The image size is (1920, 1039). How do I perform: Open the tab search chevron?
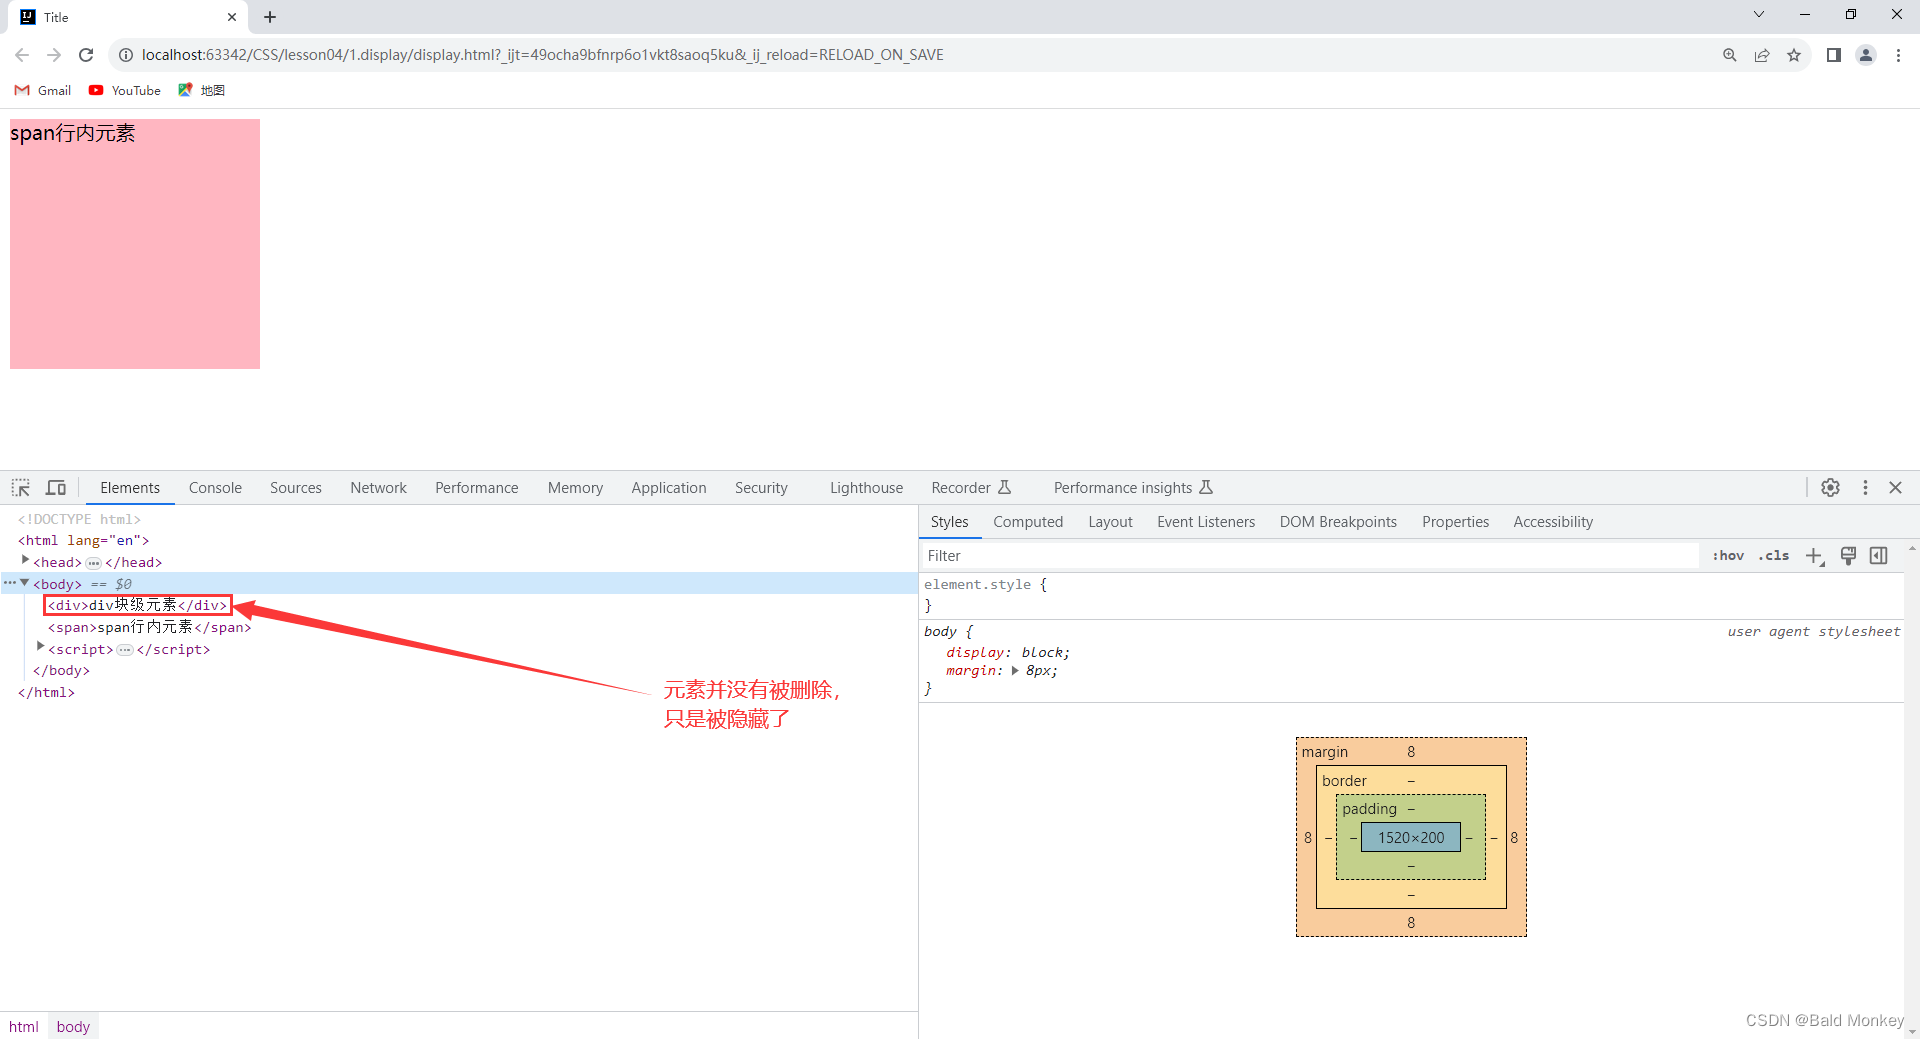1759,14
